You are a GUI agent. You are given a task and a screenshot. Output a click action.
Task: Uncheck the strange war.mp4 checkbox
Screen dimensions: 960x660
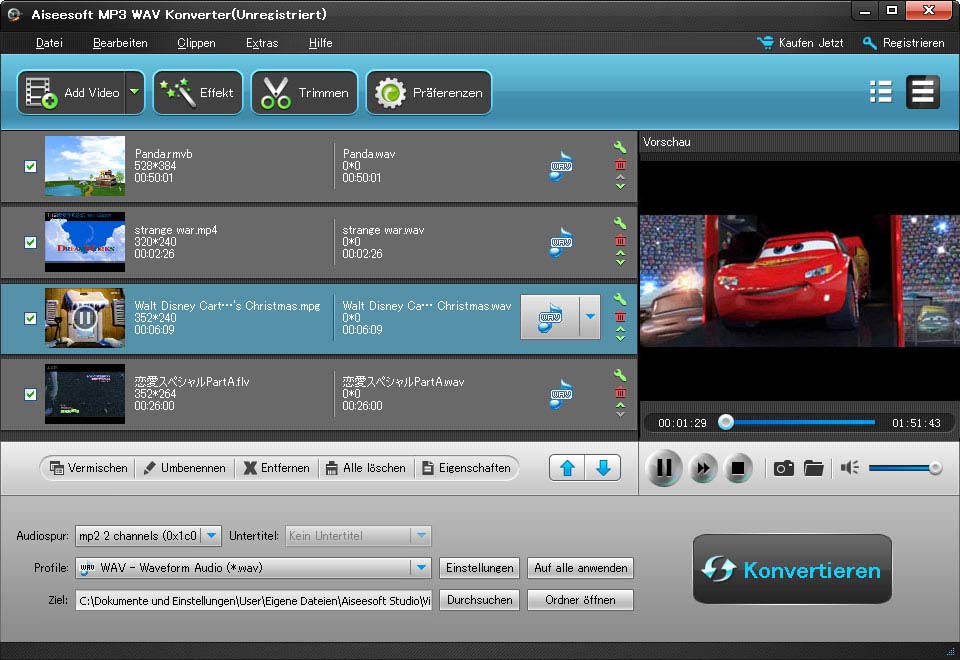coord(30,242)
